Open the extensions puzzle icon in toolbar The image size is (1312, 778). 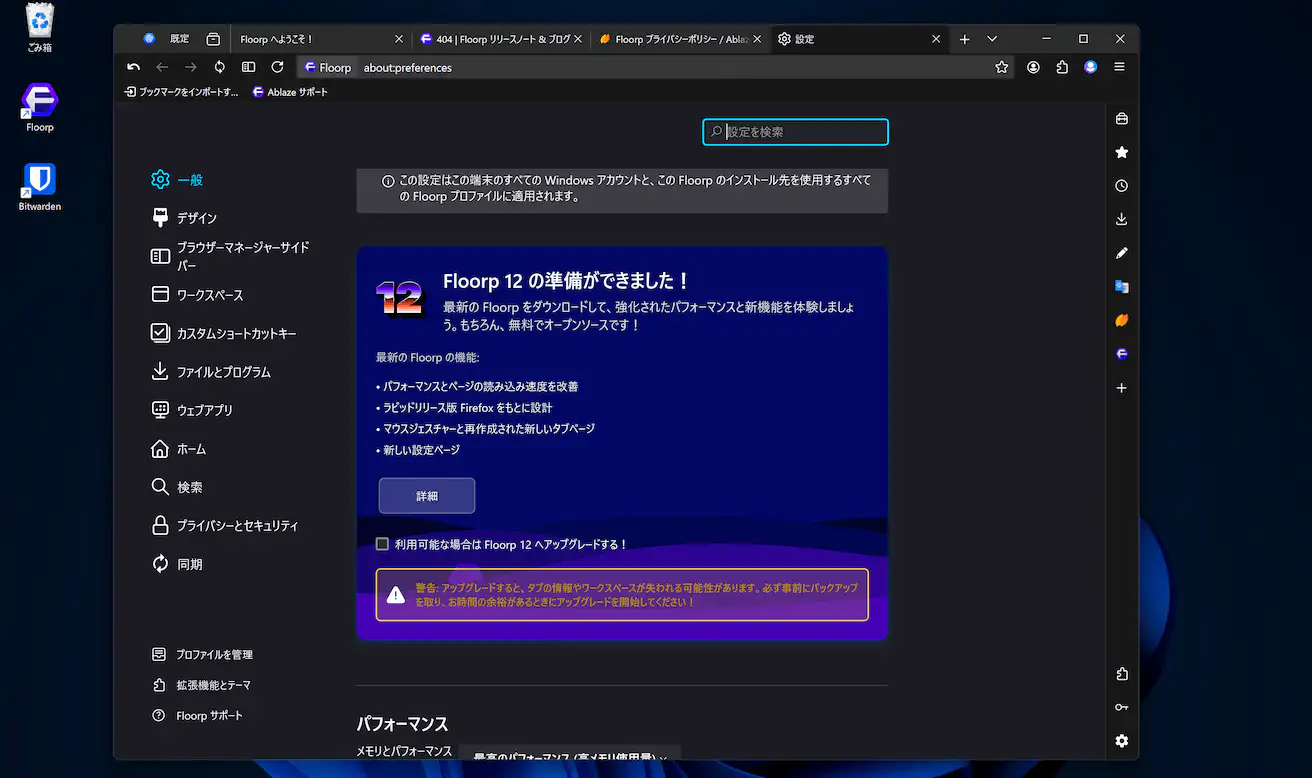click(x=1062, y=67)
